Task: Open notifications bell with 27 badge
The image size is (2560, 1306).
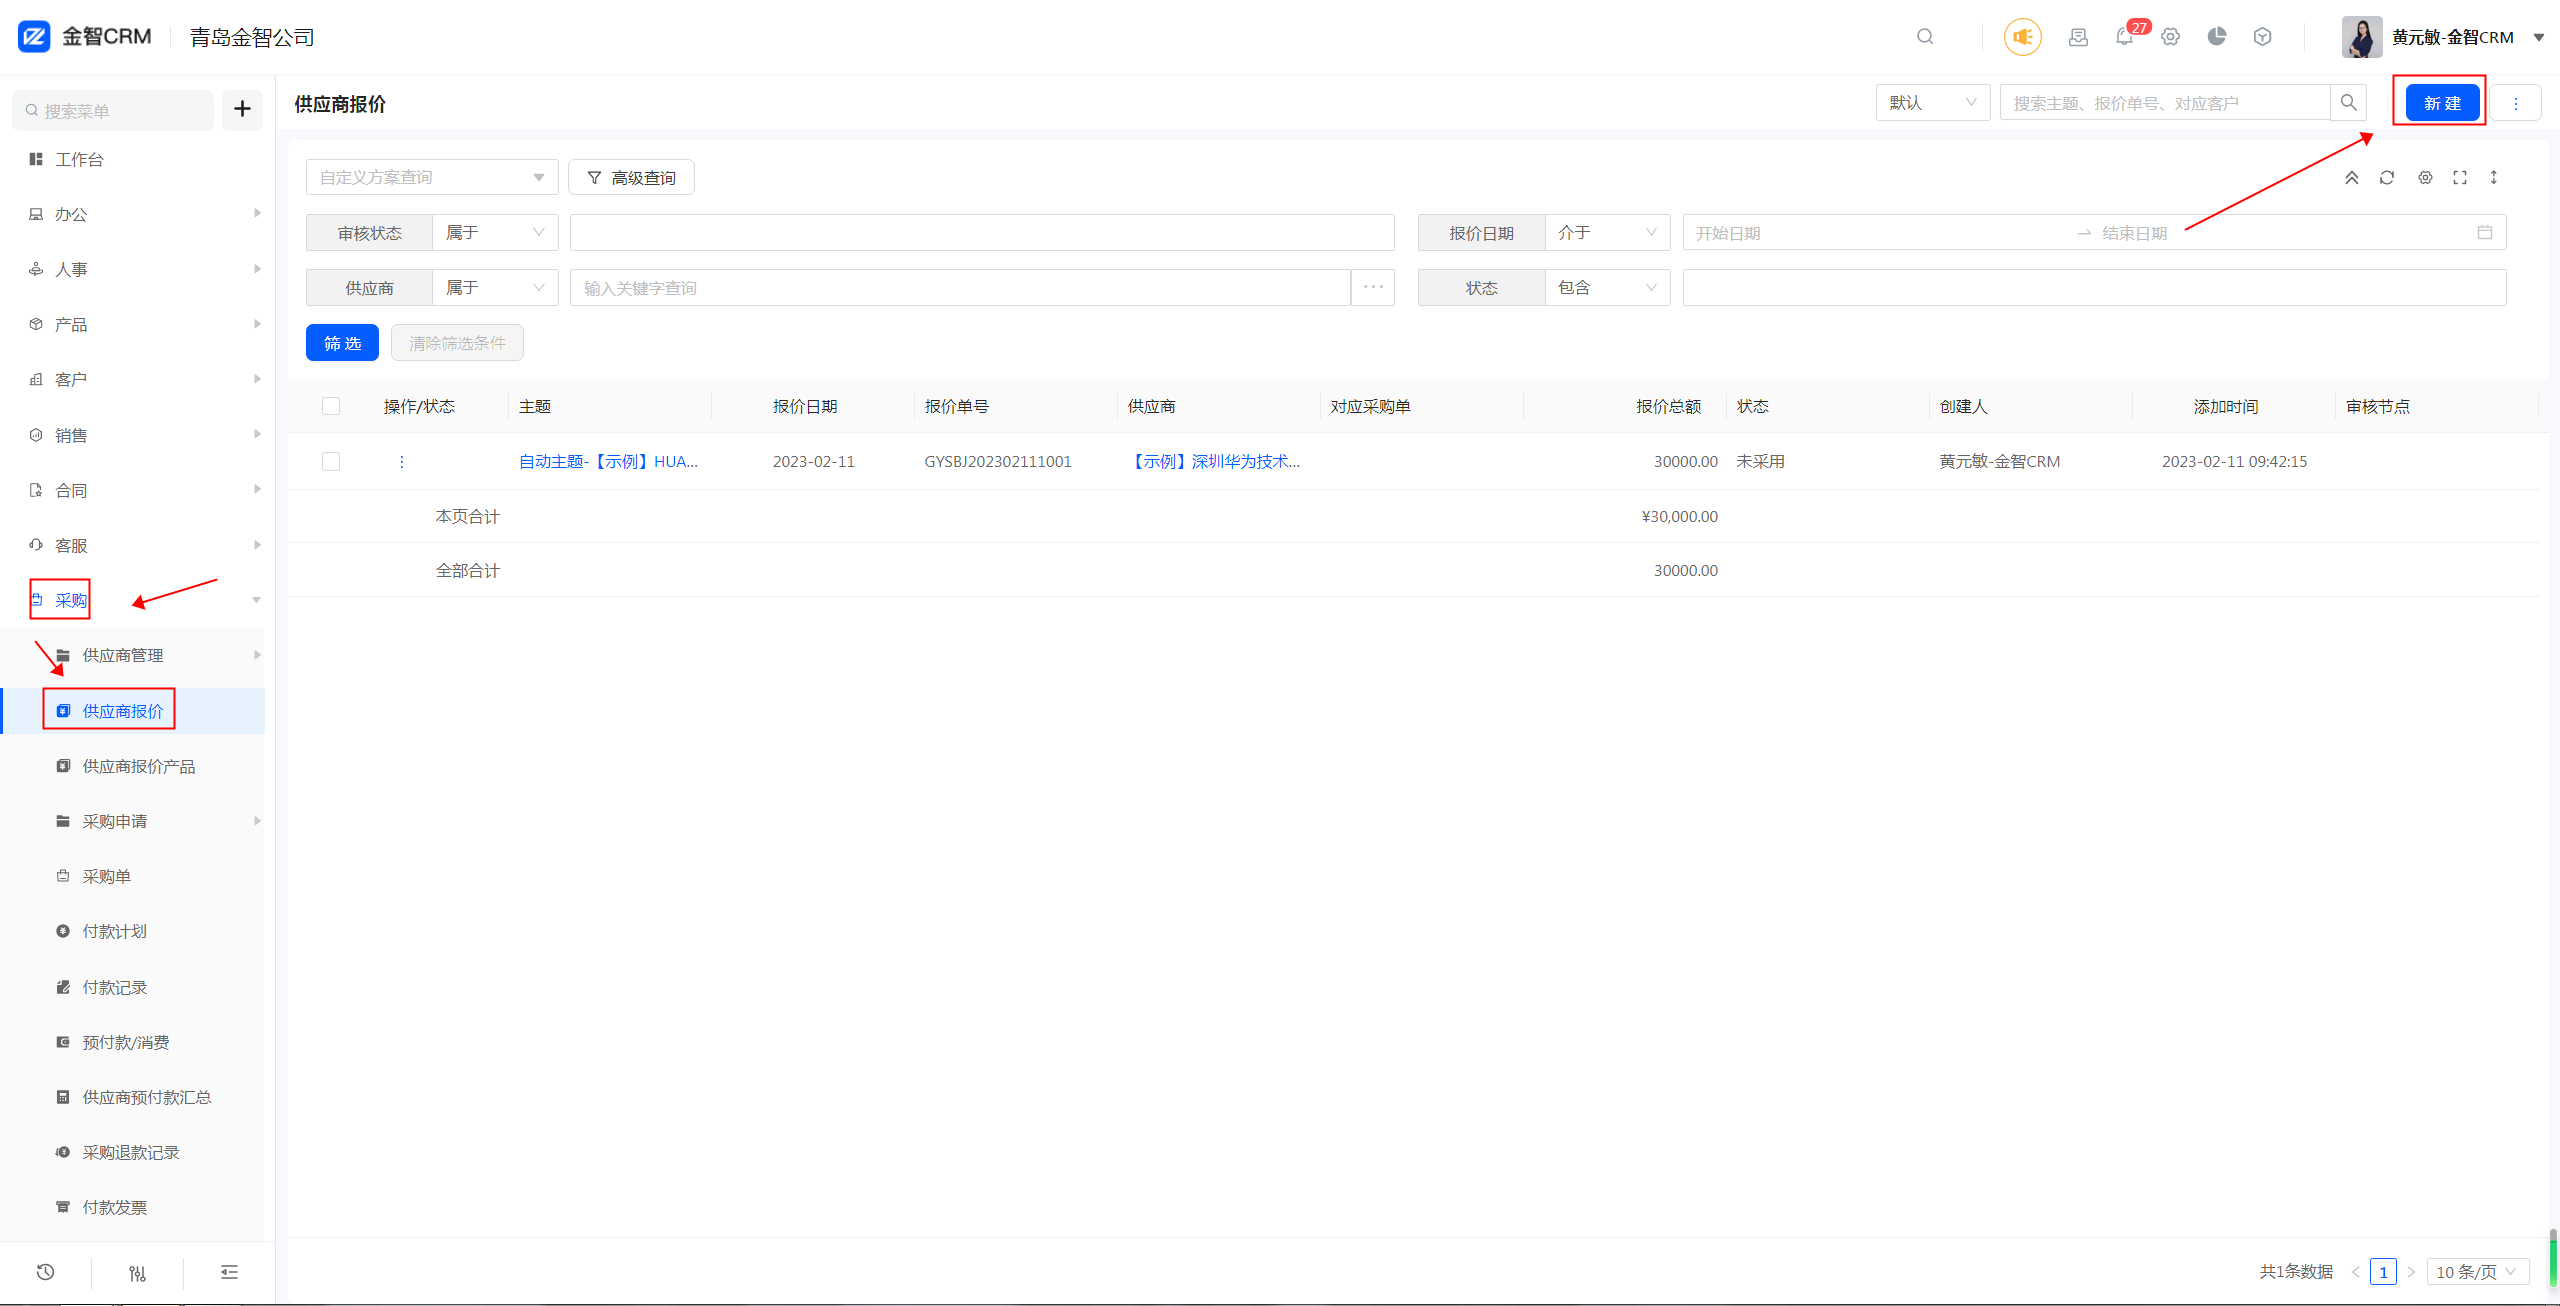Action: 2125,37
